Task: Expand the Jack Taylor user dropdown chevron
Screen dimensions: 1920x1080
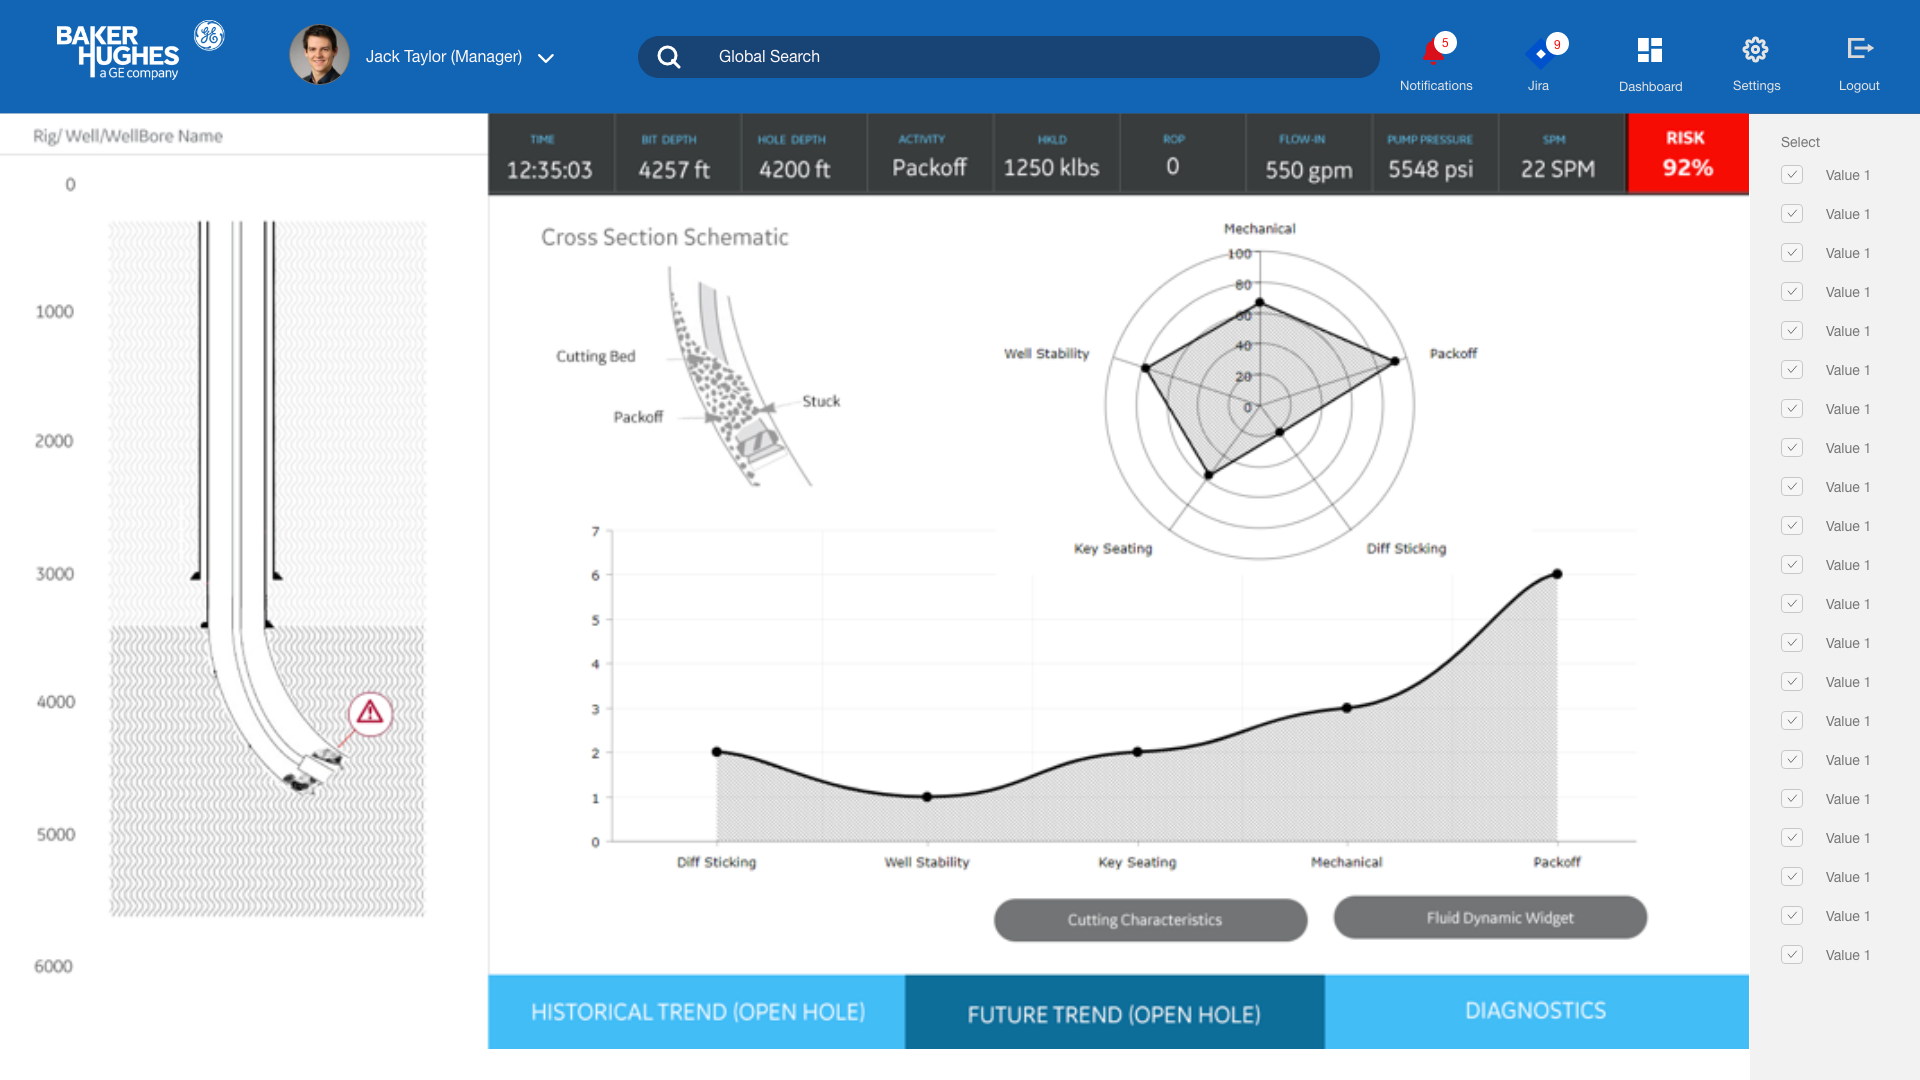Action: click(546, 58)
